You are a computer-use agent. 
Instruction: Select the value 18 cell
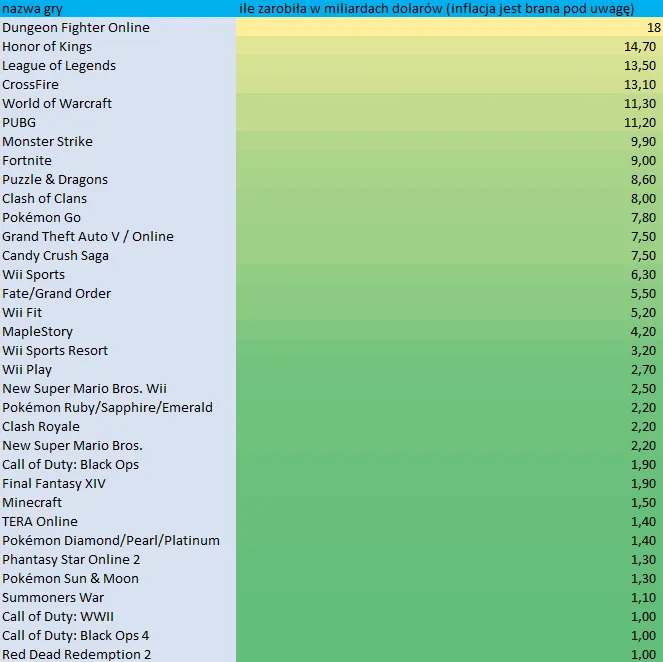pyautogui.click(x=449, y=27)
